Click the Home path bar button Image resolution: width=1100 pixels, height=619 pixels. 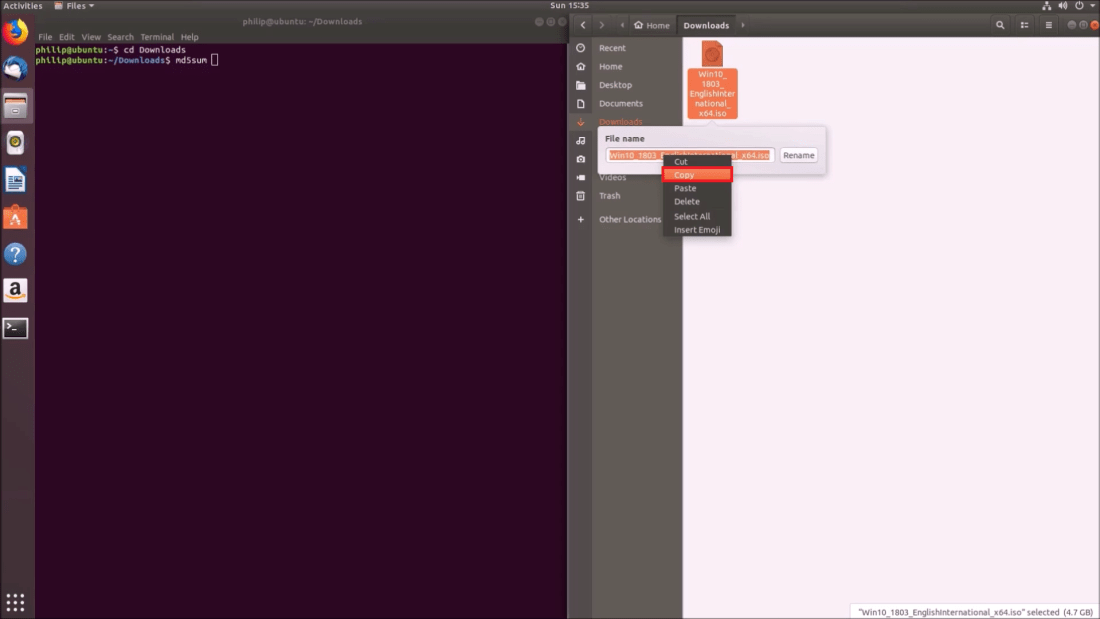(652, 25)
